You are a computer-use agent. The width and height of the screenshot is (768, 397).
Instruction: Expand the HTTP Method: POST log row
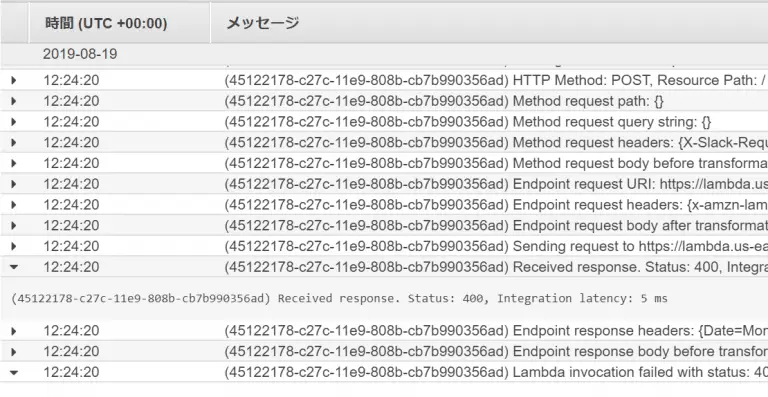[x=14, y=80]
